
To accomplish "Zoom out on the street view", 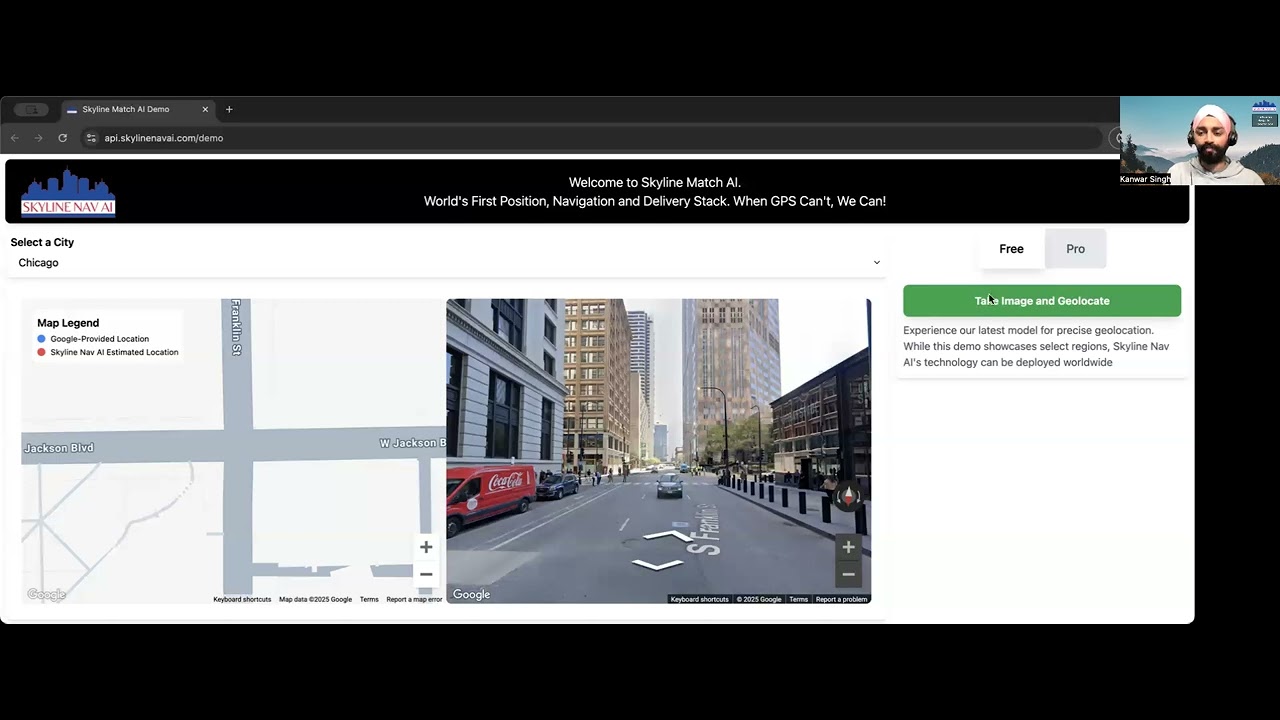I will 848,574.
